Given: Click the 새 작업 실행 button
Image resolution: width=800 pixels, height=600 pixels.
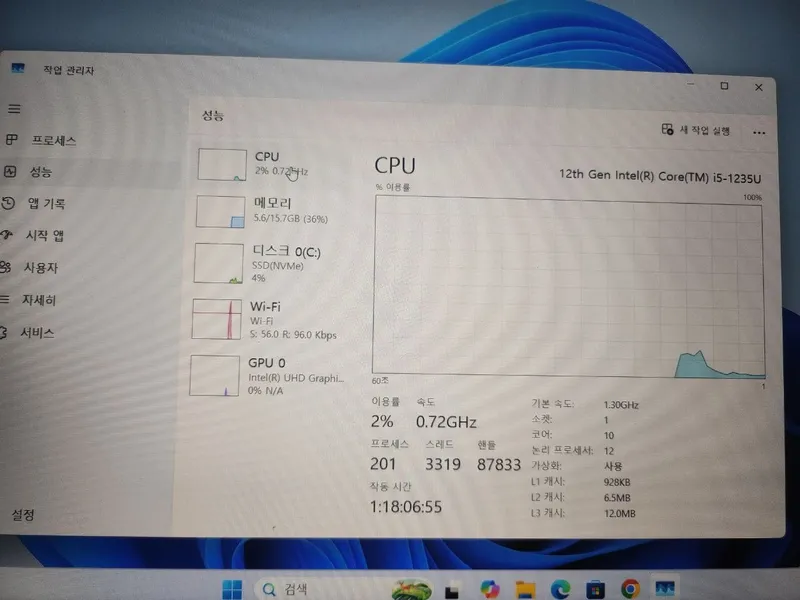Looking at the screenshot, I should (695, 130).
